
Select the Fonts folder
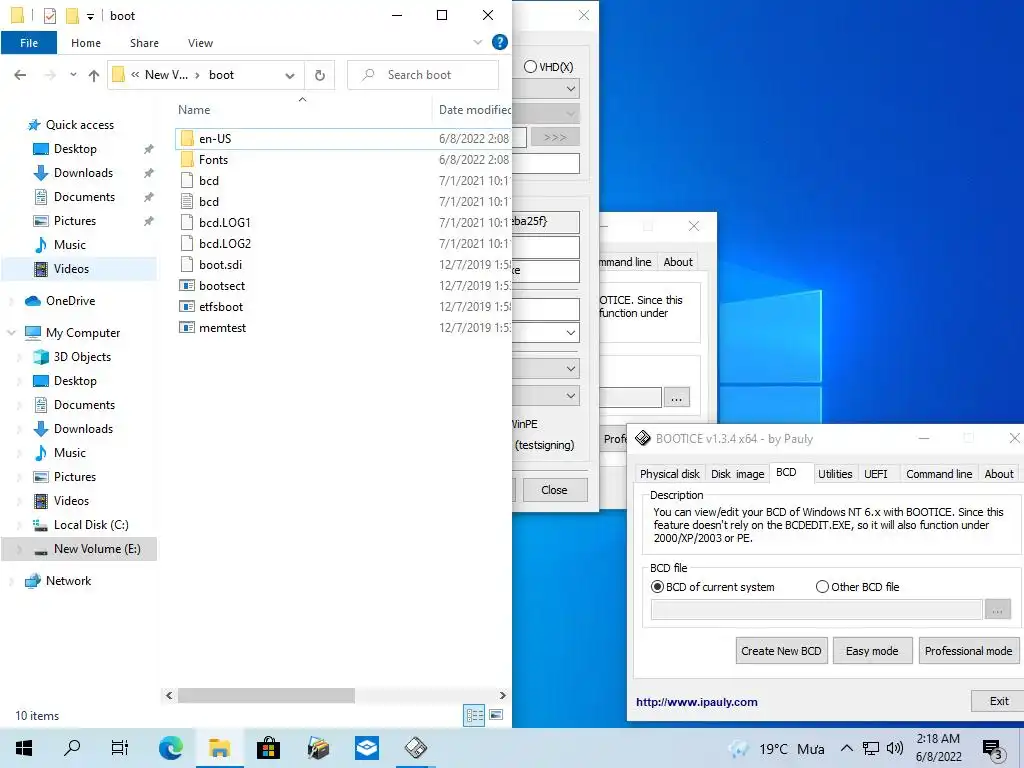pyautogui.click(x=214, y=159)
